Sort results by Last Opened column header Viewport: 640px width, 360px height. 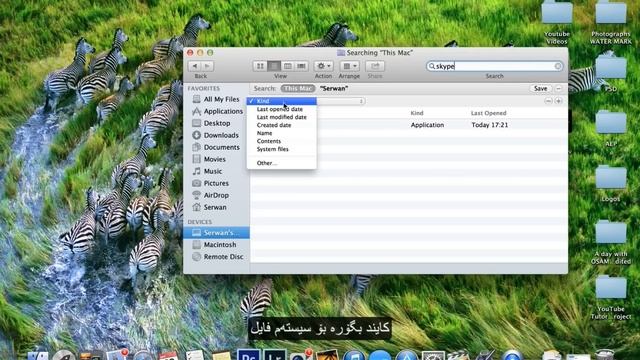(489, 113)
